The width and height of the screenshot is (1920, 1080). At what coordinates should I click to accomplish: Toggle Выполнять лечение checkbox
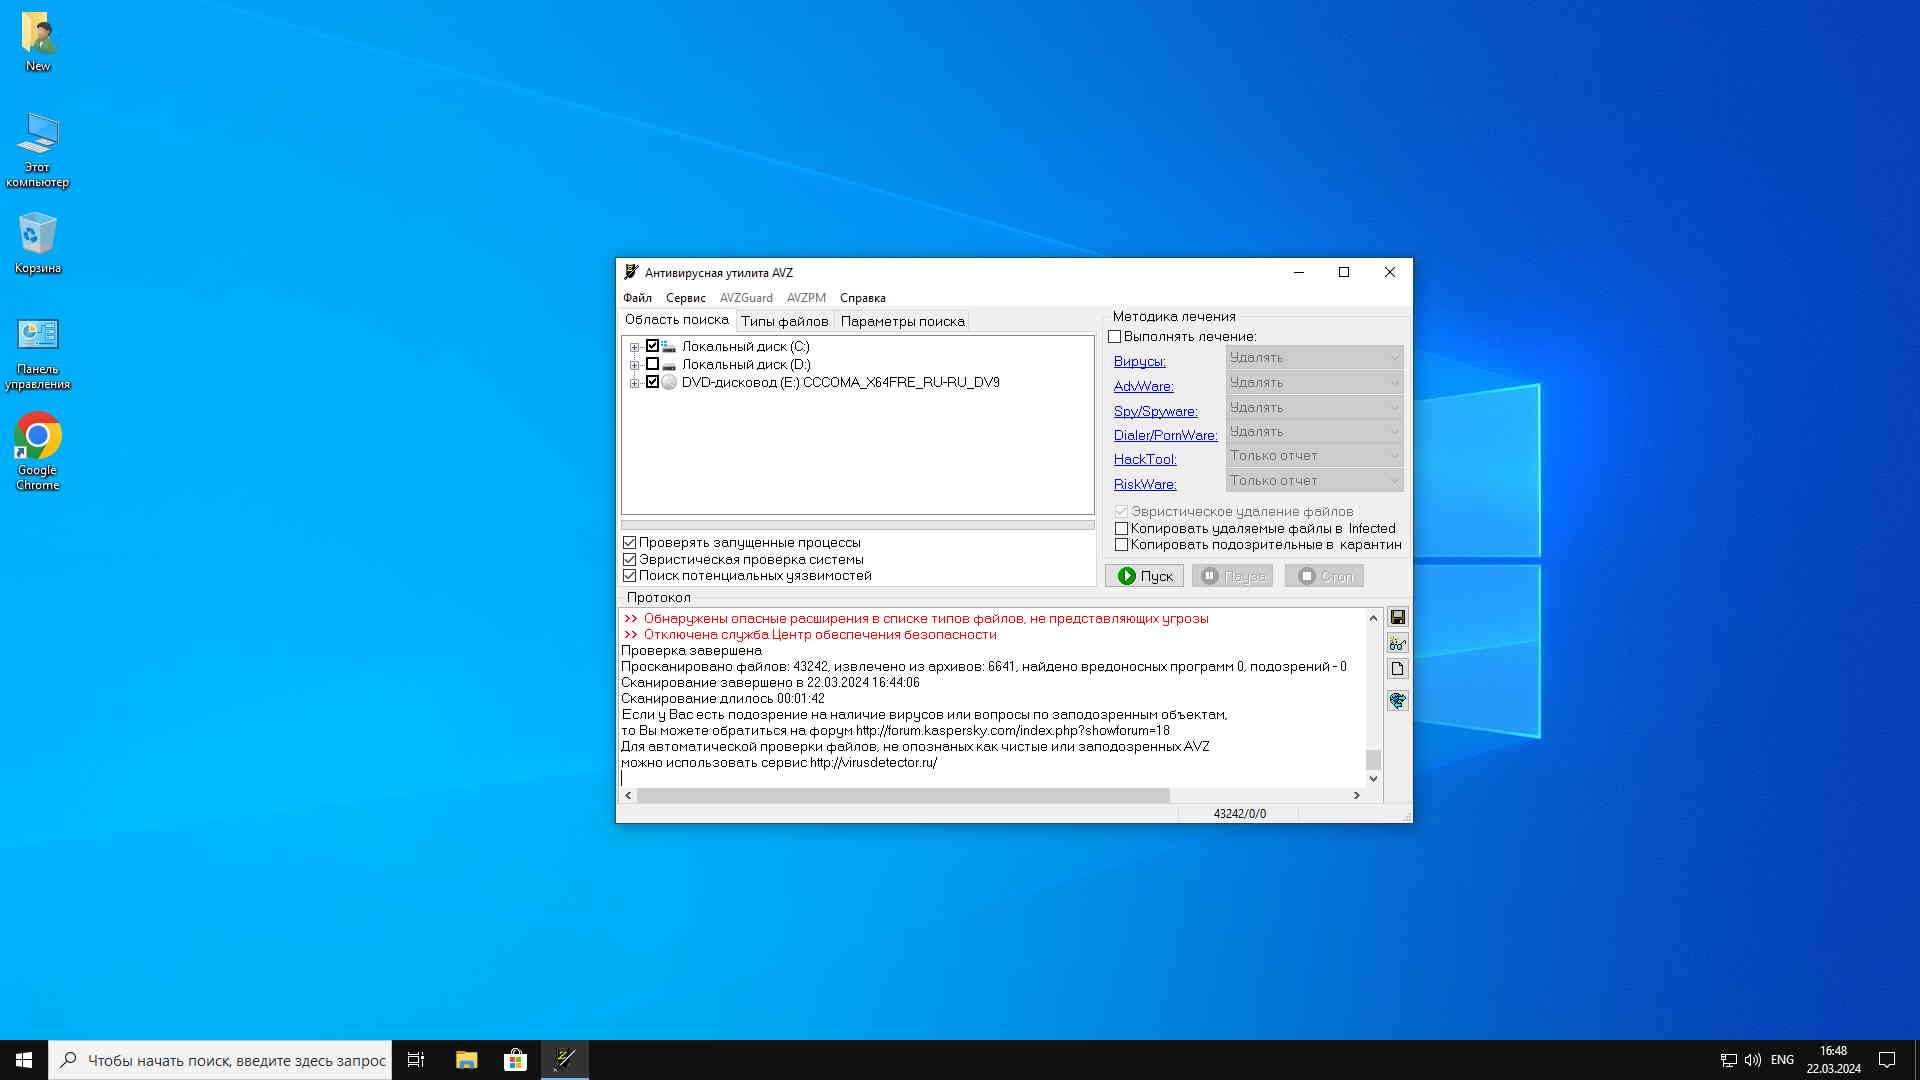tap(1114, 337)
